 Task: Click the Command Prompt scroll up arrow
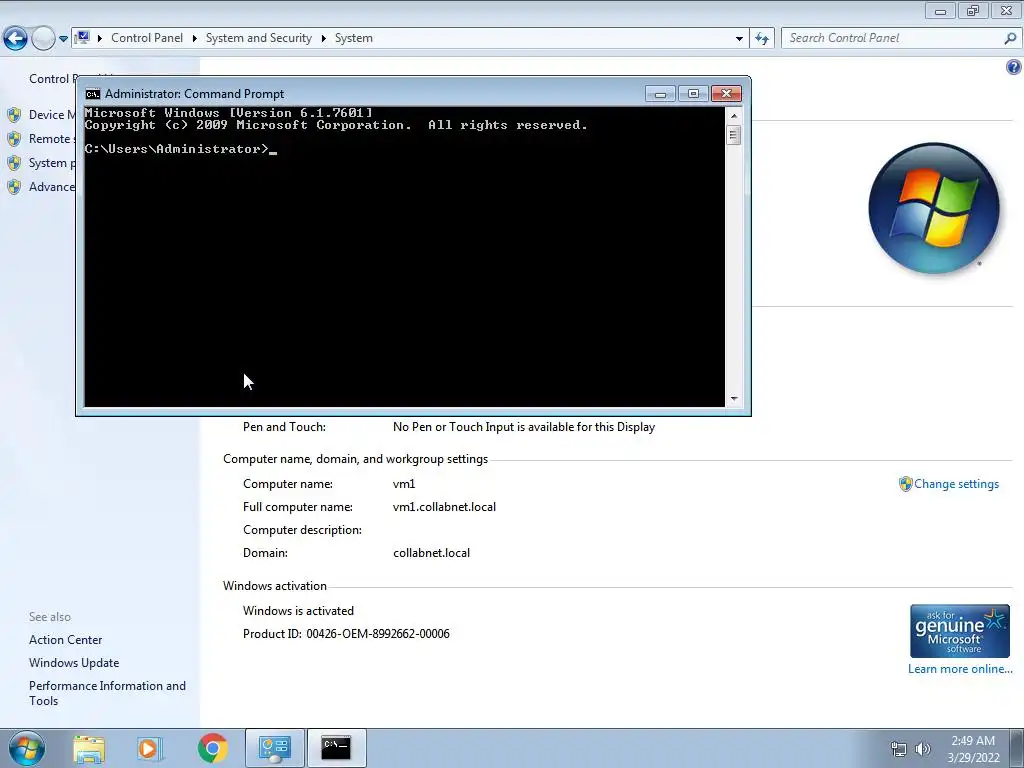click(x=734, y=116)
